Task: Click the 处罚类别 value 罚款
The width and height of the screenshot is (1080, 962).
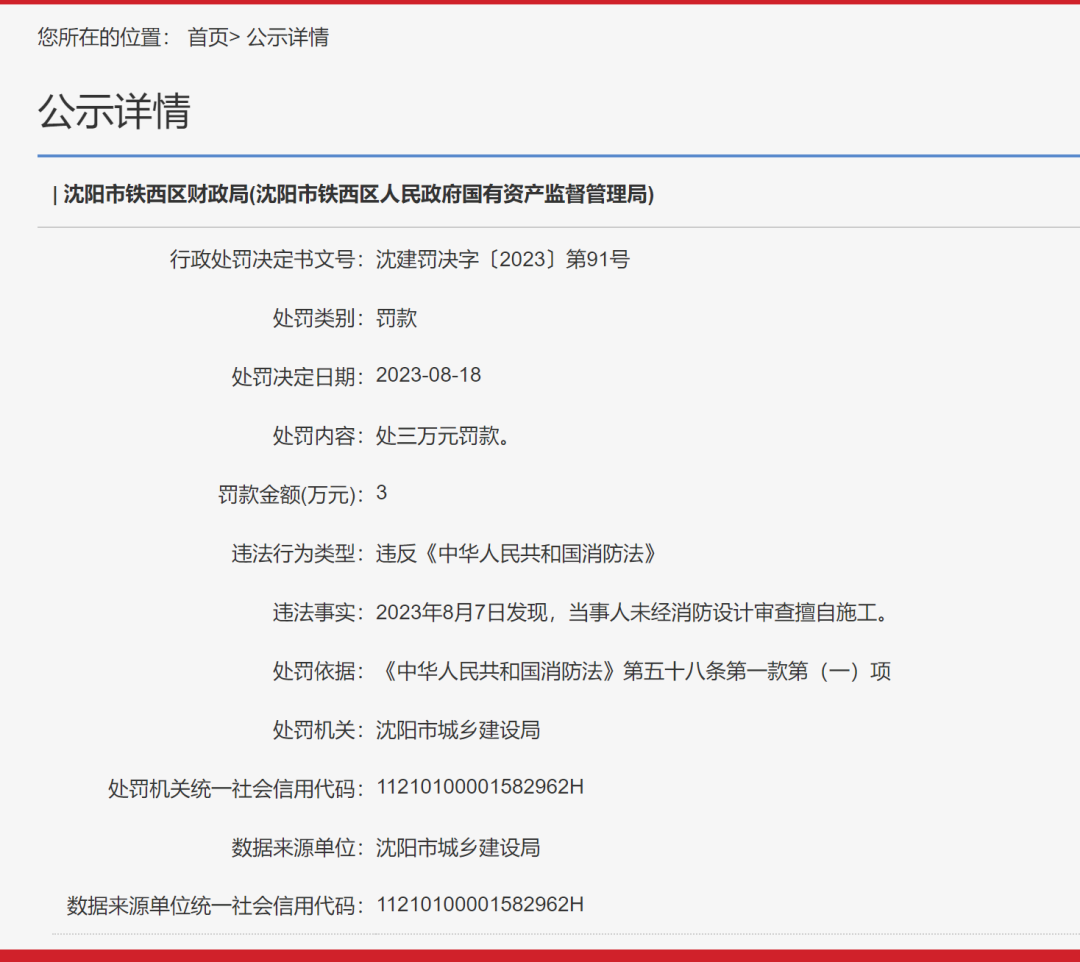Action: pyautogui.click(x=396, y=319)
